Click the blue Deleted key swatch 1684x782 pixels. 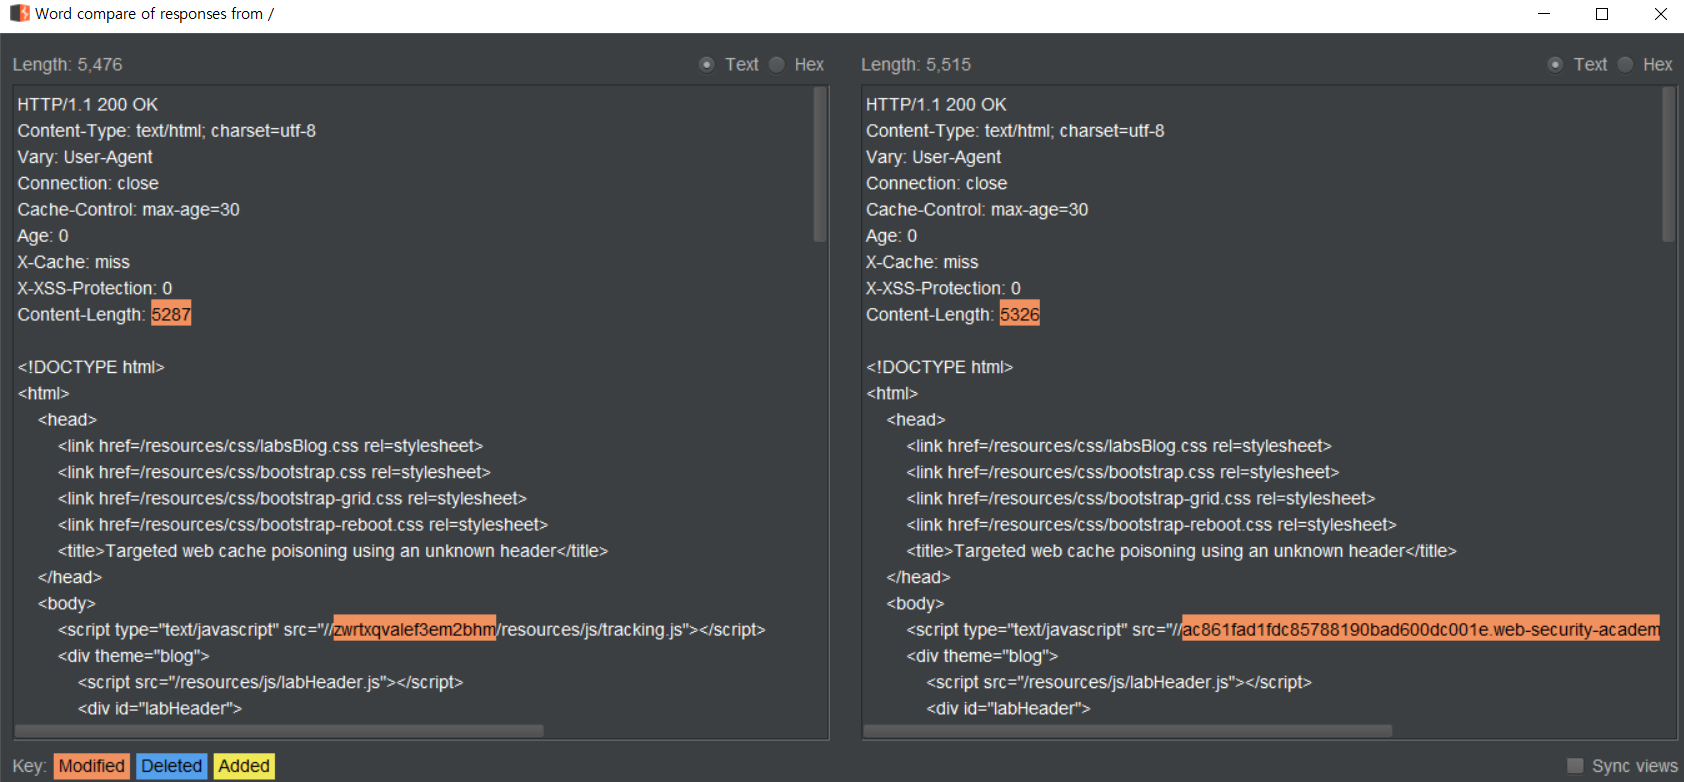point(171,766)
